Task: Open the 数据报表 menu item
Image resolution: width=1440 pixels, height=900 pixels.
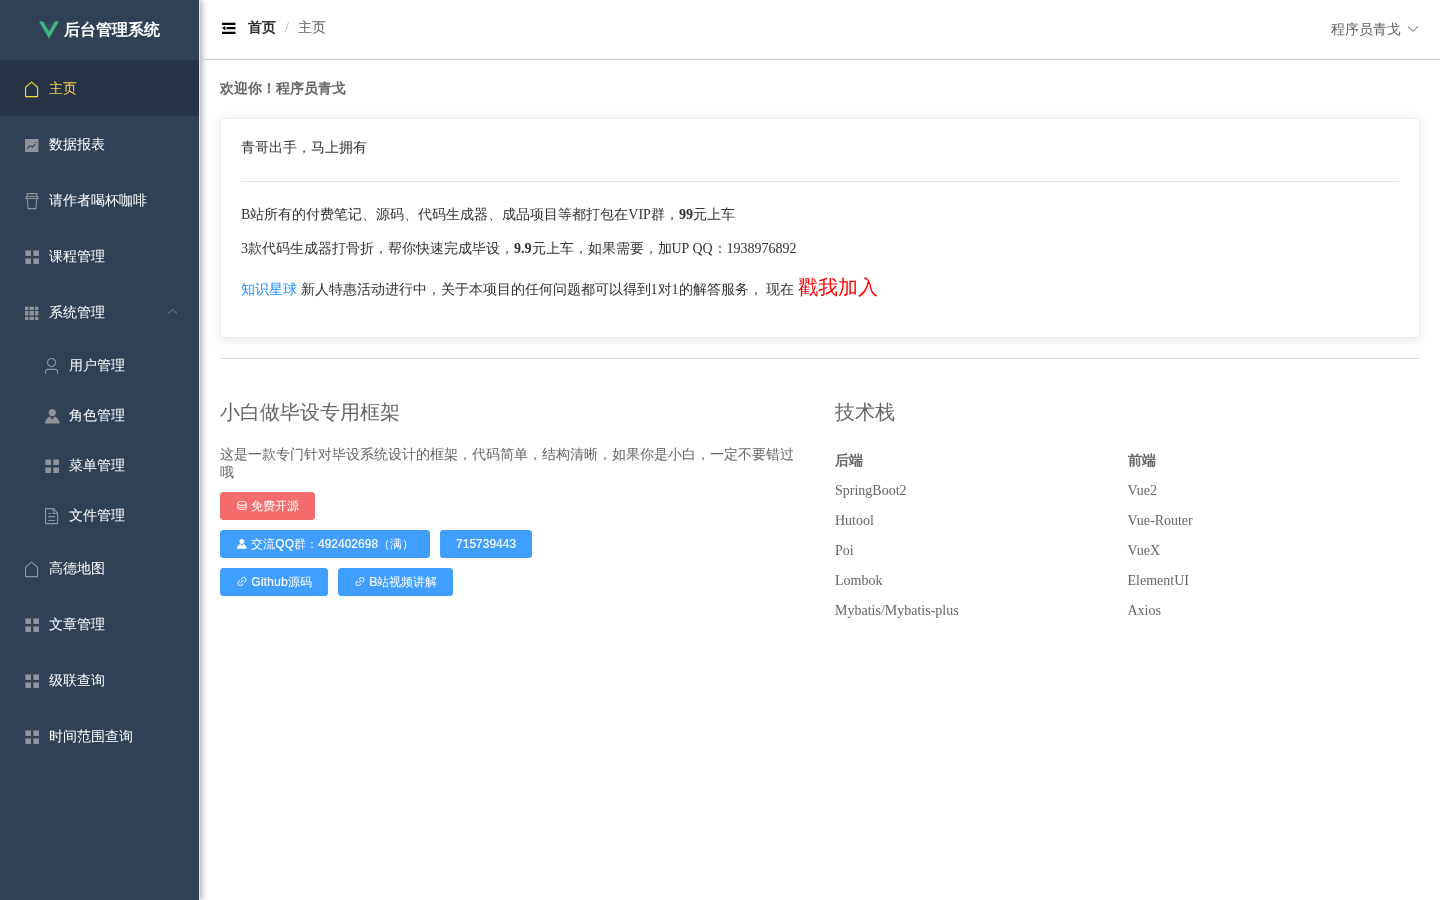Action: [100, 144]
